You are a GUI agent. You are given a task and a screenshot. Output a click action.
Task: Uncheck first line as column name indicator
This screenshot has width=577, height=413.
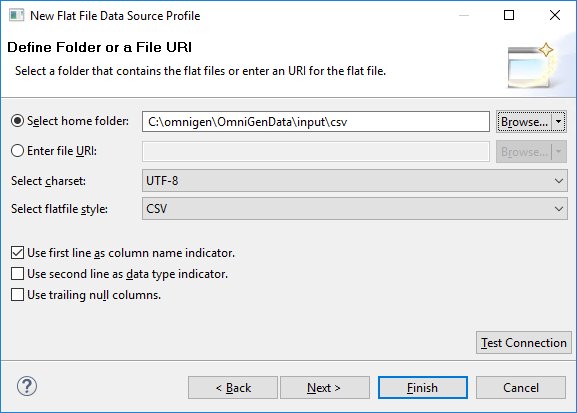tap(17, 253)
